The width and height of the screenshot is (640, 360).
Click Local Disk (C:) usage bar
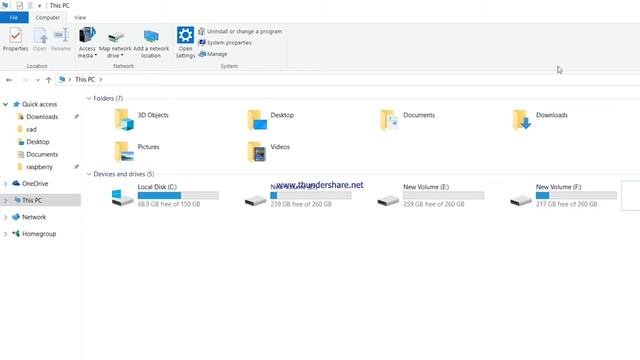pos(178,196)
